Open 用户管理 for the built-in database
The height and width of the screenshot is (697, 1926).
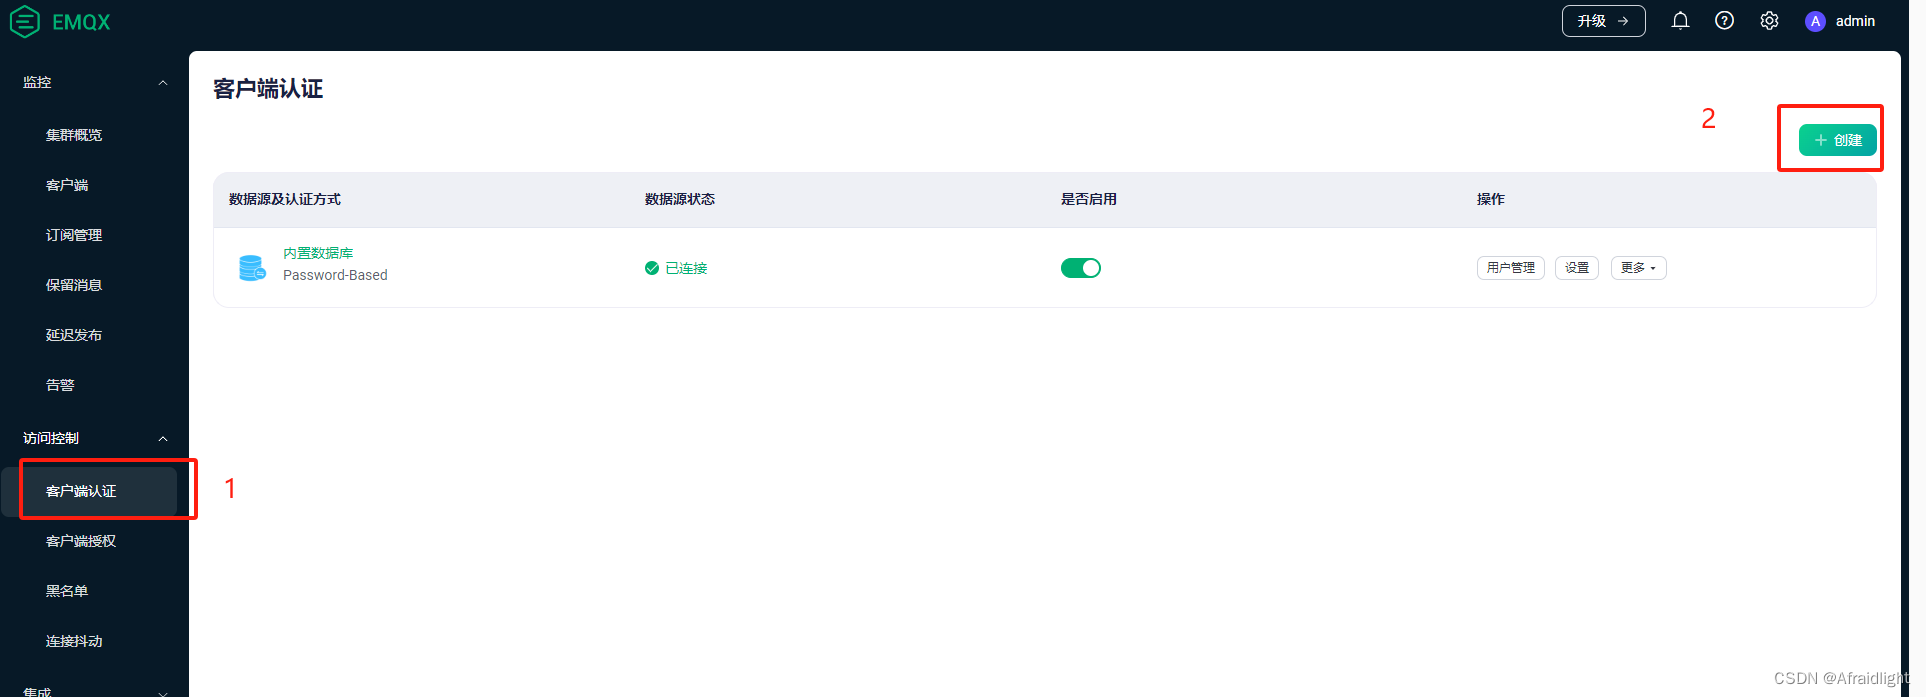1510,268
